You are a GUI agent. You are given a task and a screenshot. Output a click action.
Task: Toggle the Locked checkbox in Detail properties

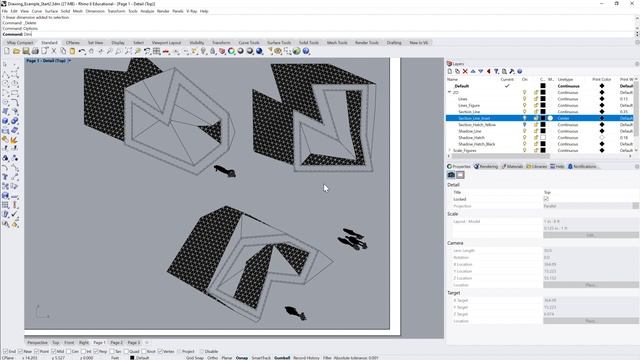[x=546, y=199]
